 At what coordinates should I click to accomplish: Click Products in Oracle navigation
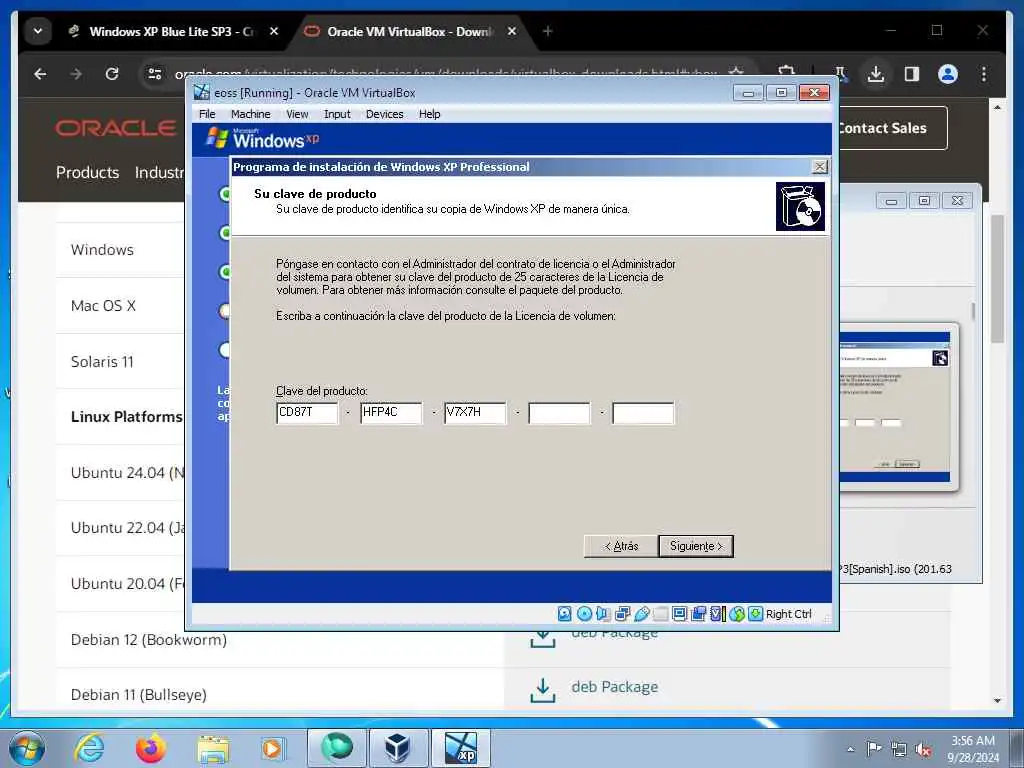(88, 172)
